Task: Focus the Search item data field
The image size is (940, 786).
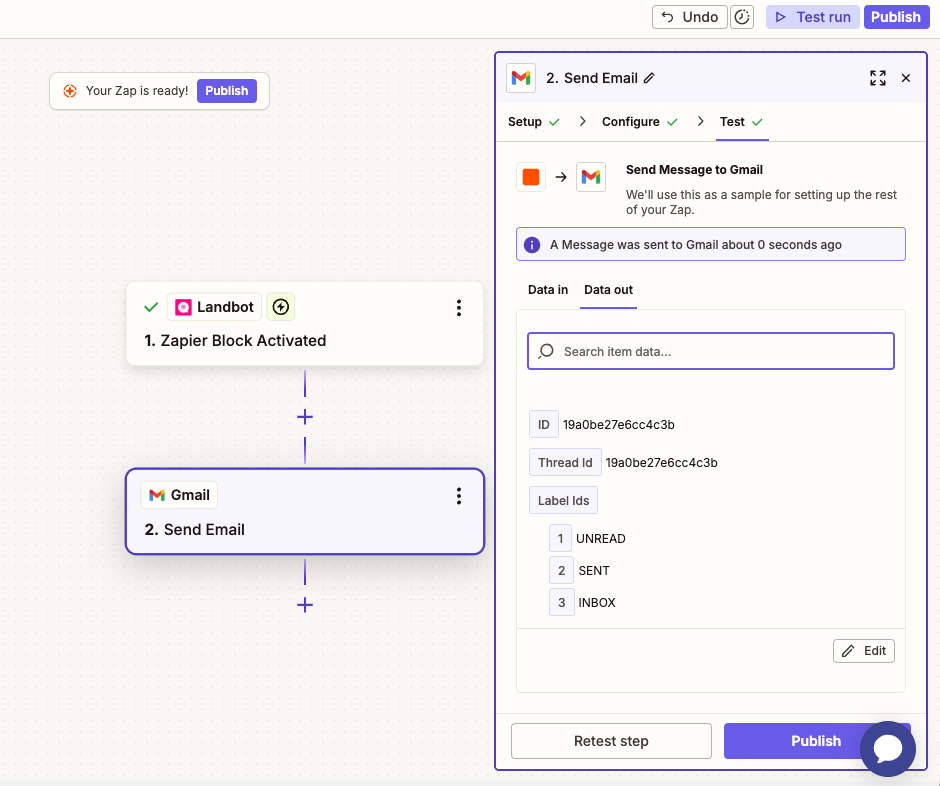Action: [711, 351]
